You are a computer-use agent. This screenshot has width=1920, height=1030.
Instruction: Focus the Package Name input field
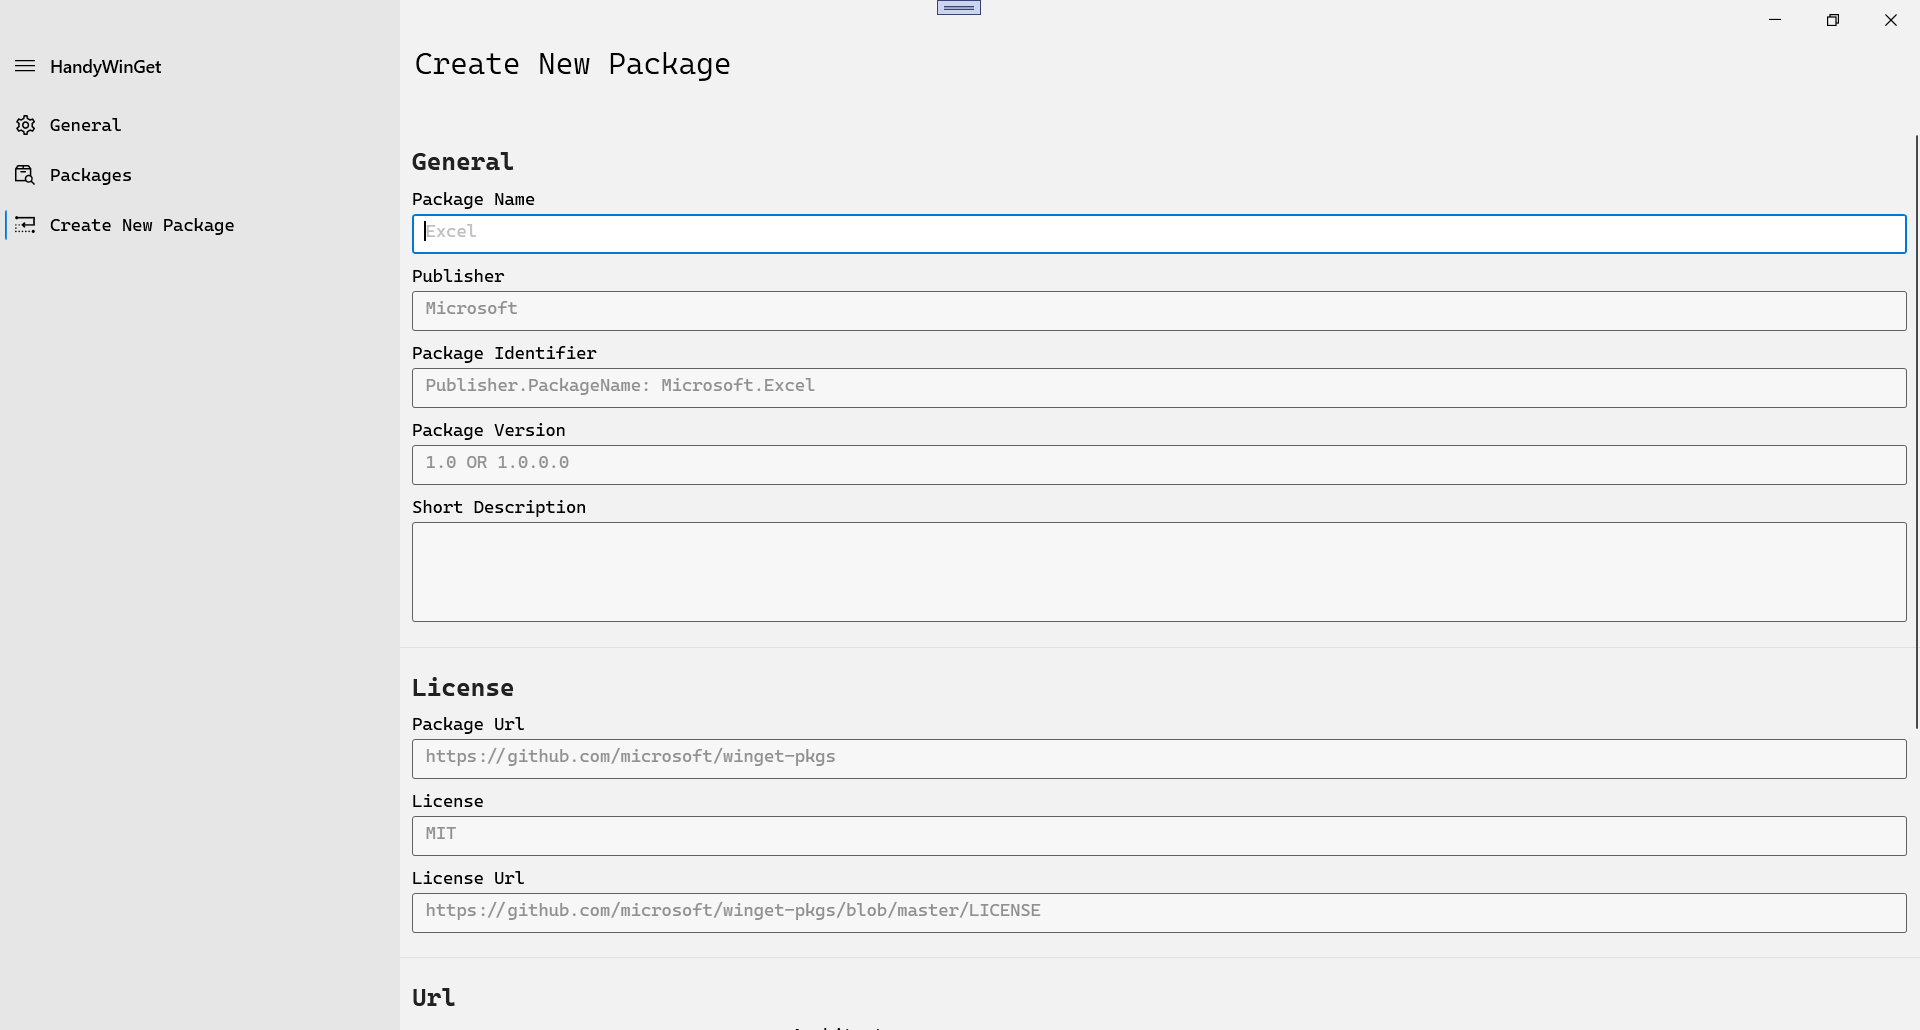(1159, 233)
